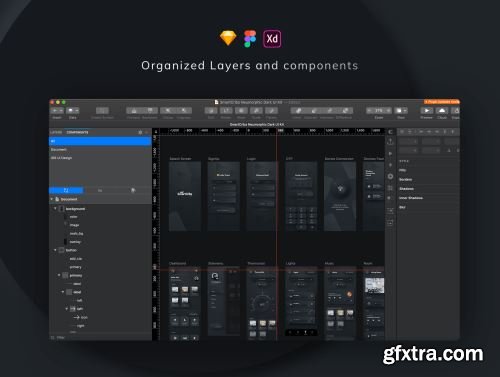The image size is (500, 377).
Task: Switch to the Layers tab
Action: 56,132
